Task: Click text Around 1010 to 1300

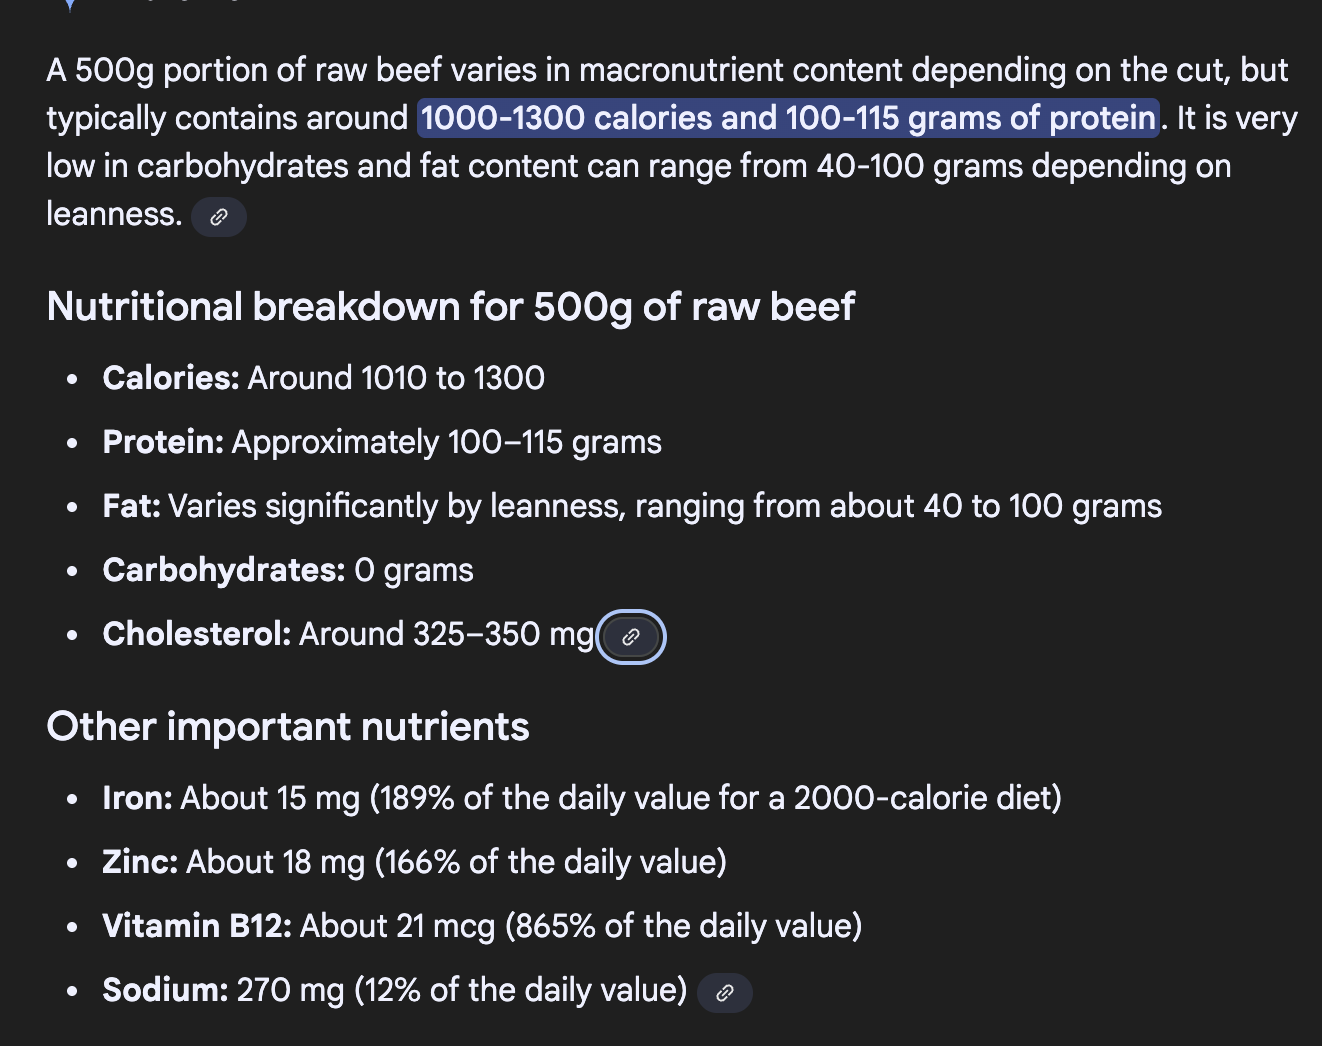Action: coord(396,378)
